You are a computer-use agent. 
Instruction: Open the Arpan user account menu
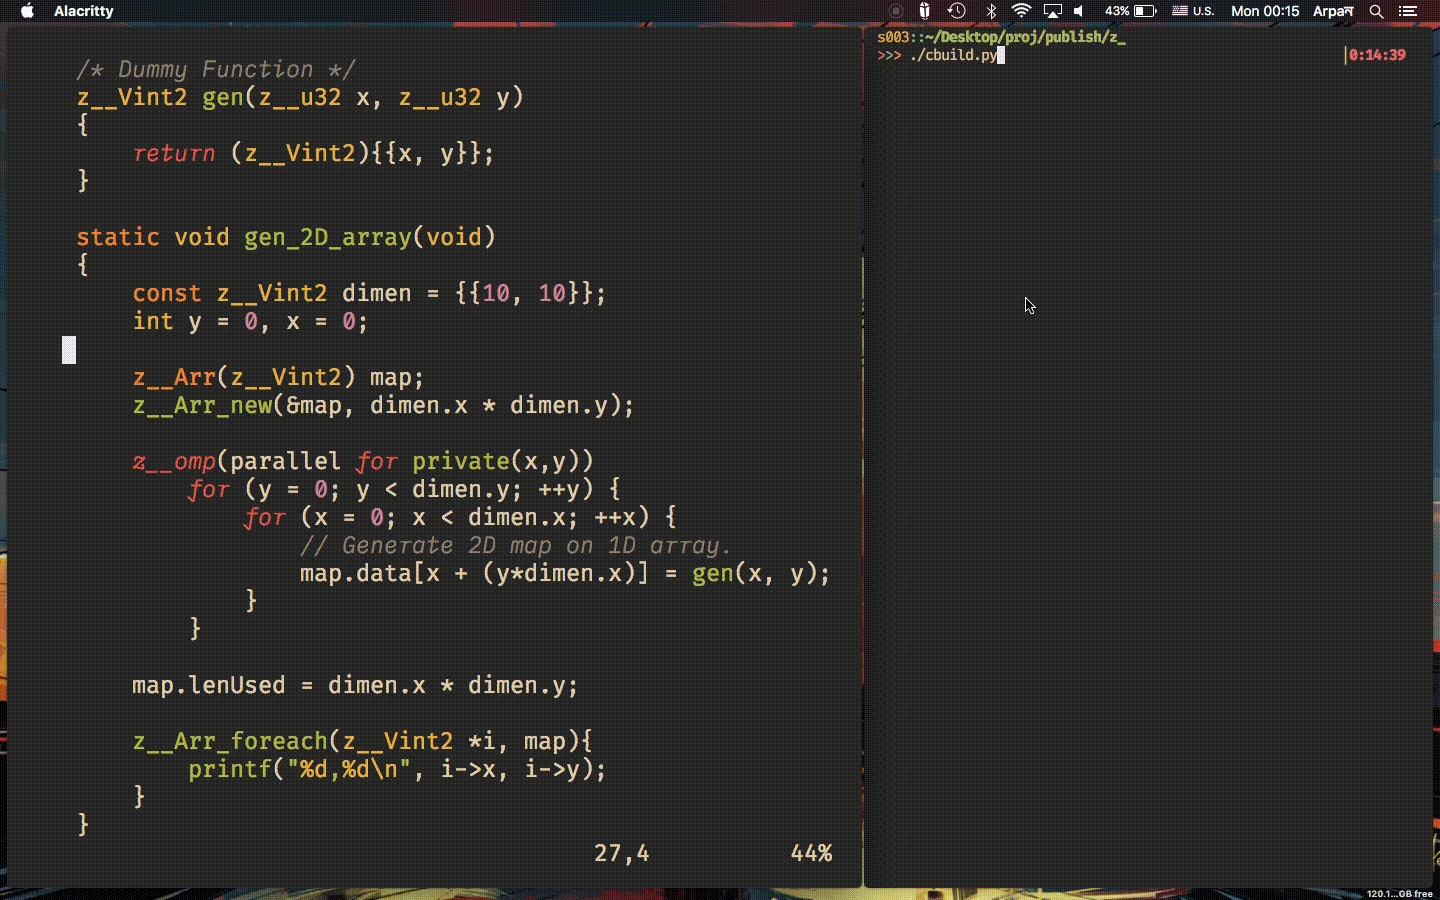(x=1333, y=11)
